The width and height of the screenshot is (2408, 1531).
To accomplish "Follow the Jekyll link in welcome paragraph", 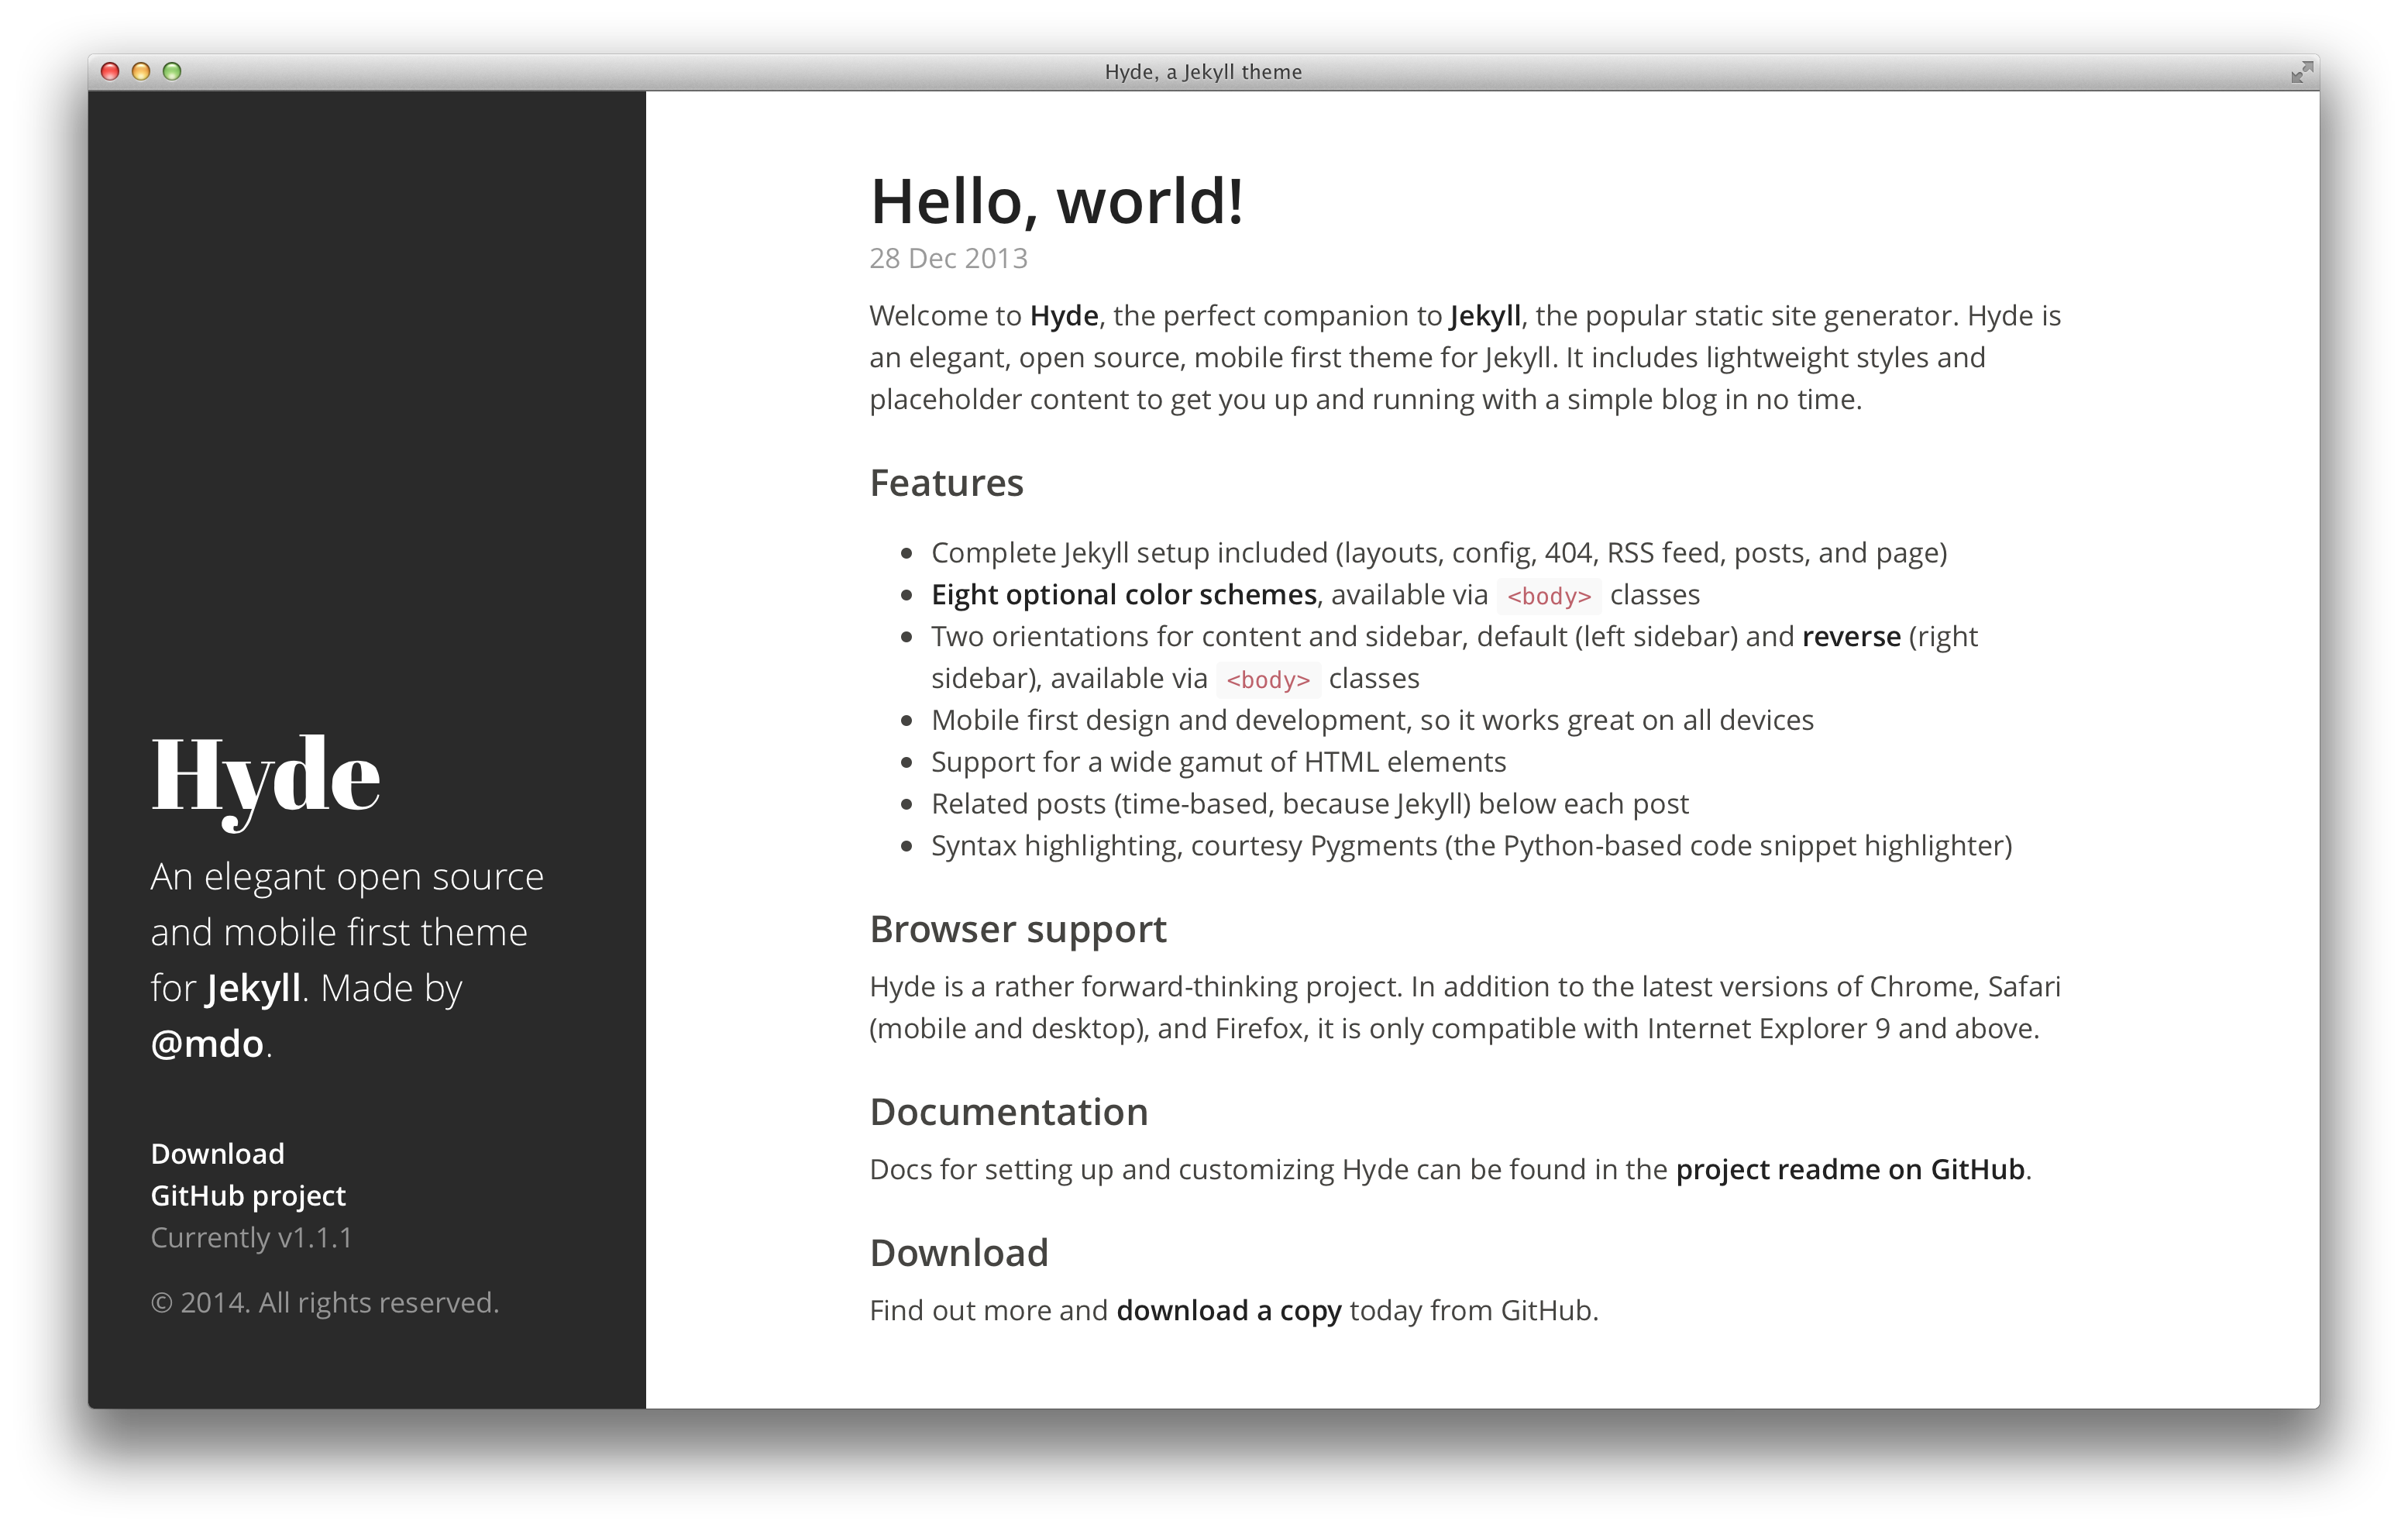I will 1484,316.
